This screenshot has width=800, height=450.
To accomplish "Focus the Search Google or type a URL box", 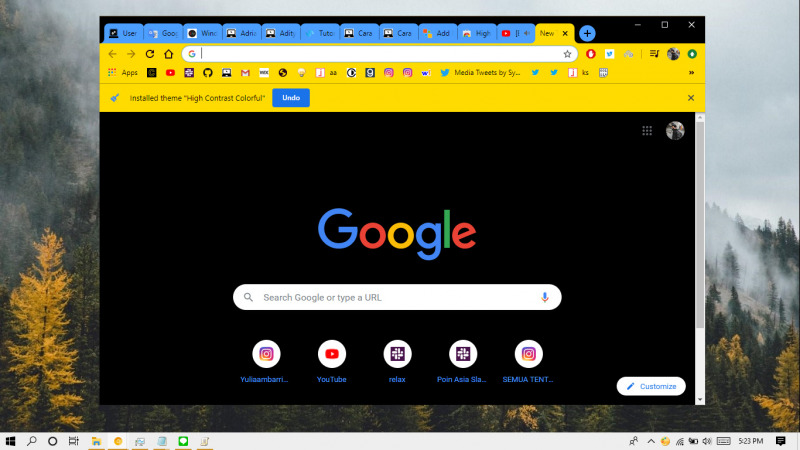I will coord(397,297).
